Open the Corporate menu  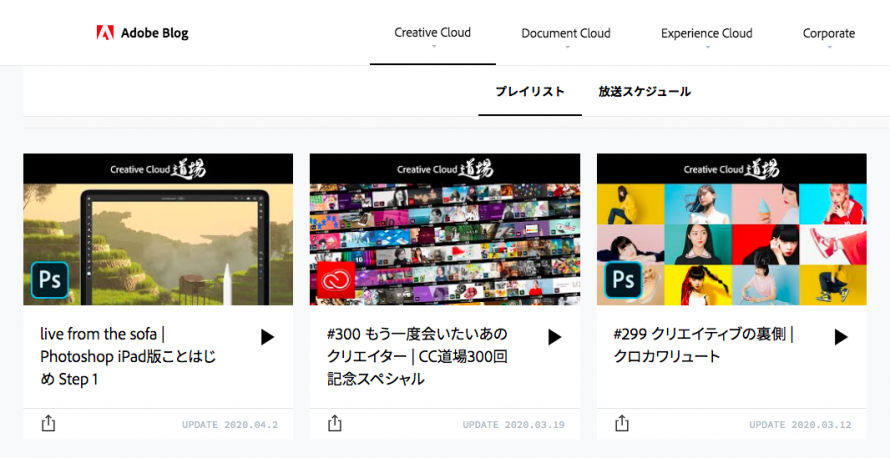[829, 33]
